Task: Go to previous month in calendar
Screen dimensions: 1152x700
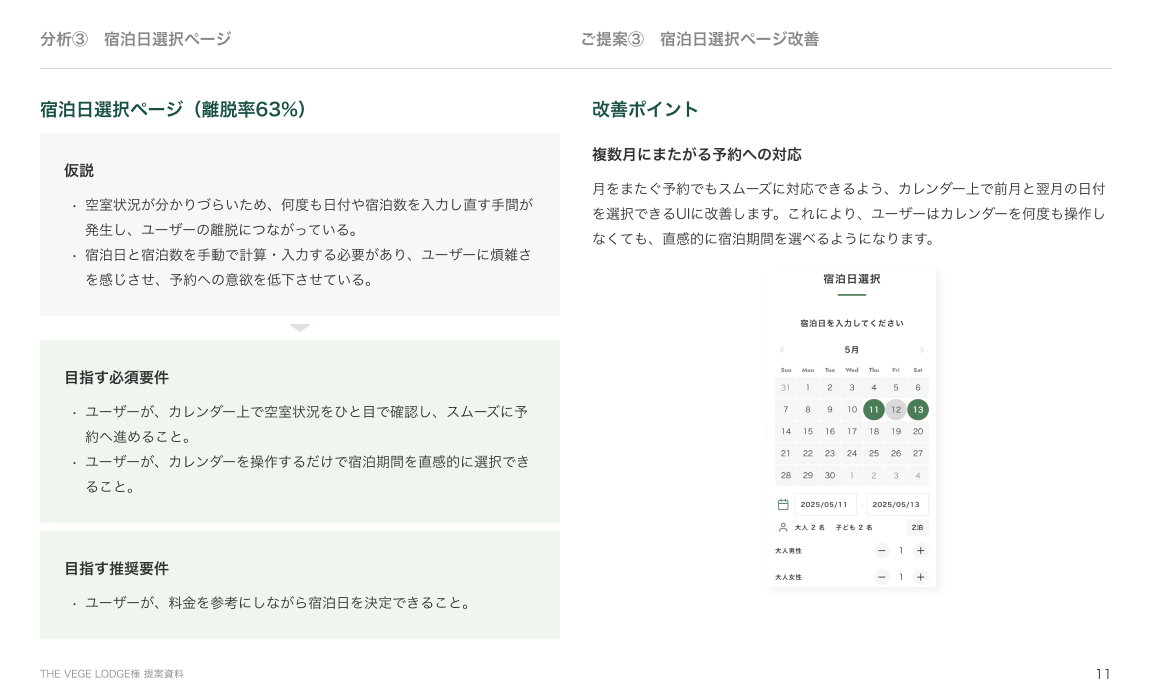Action: (782, 350)
